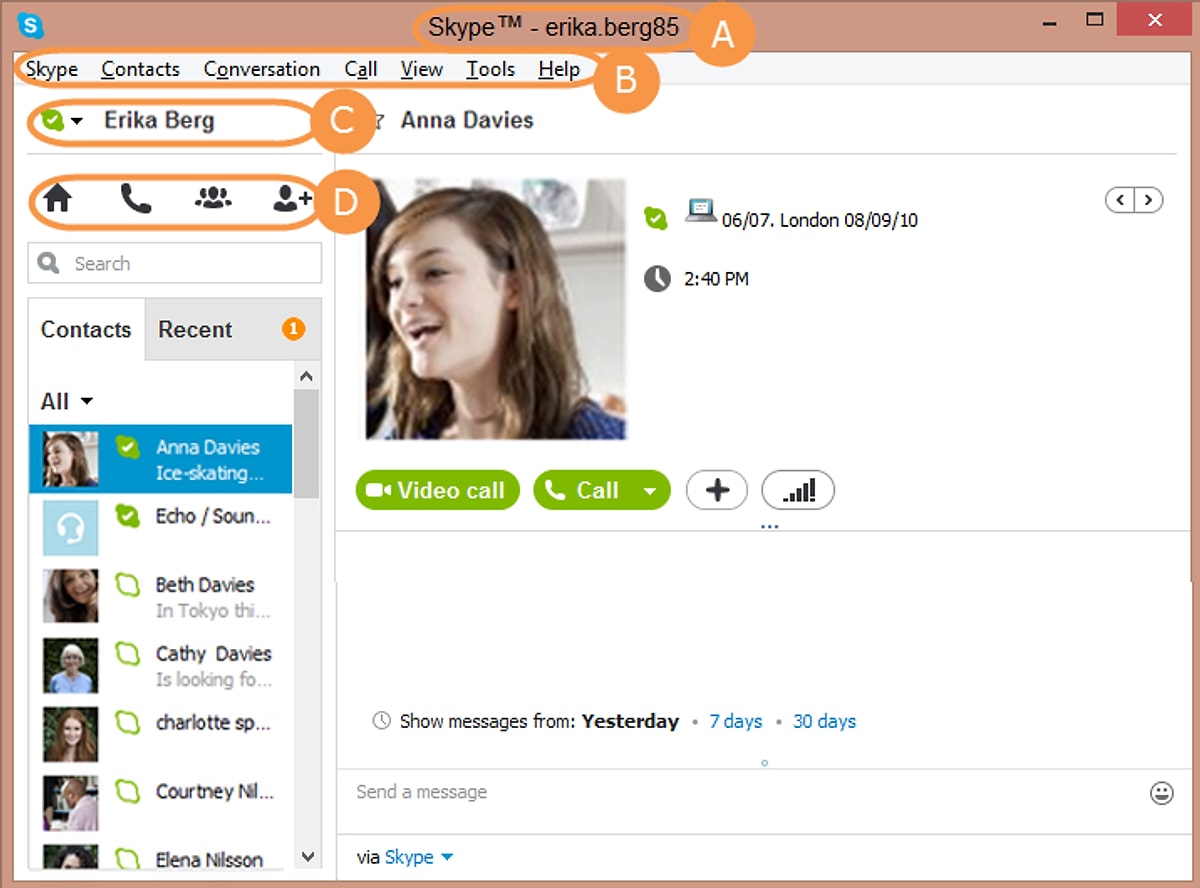Open the dial pad phone icon

pyautogui.click(x=135, y=199)
